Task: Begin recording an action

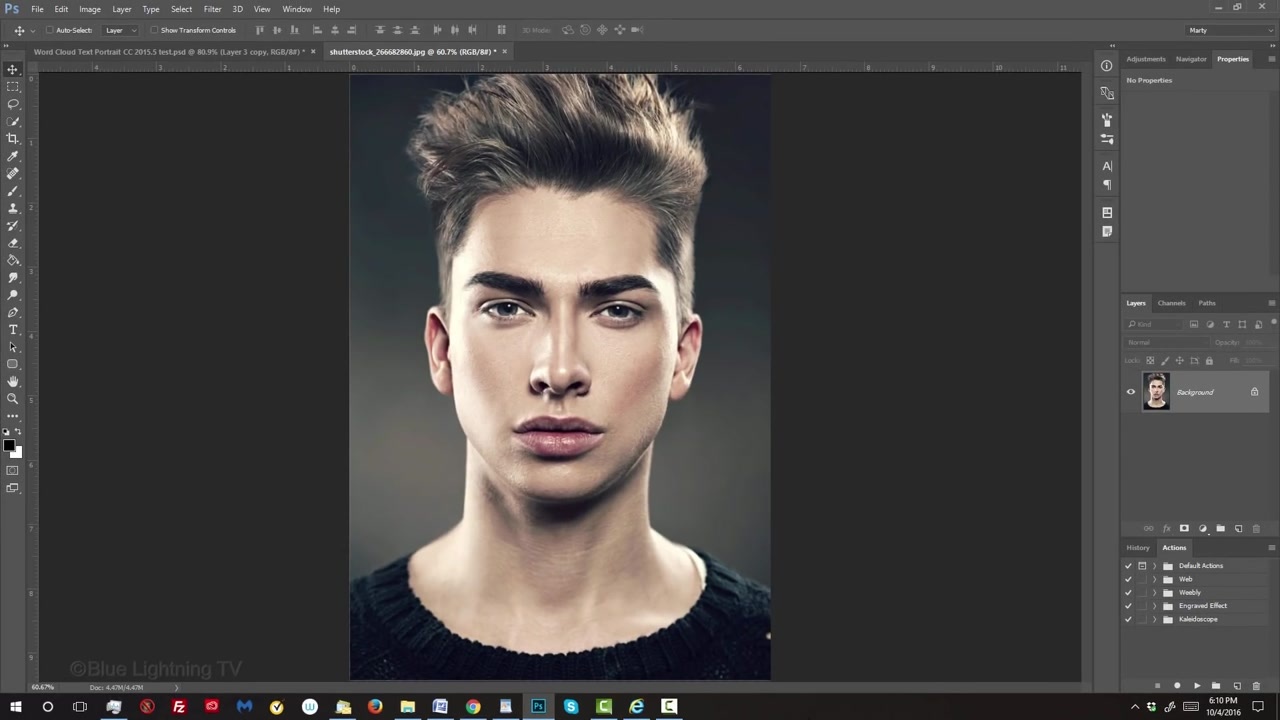Action: (1177, 686)
